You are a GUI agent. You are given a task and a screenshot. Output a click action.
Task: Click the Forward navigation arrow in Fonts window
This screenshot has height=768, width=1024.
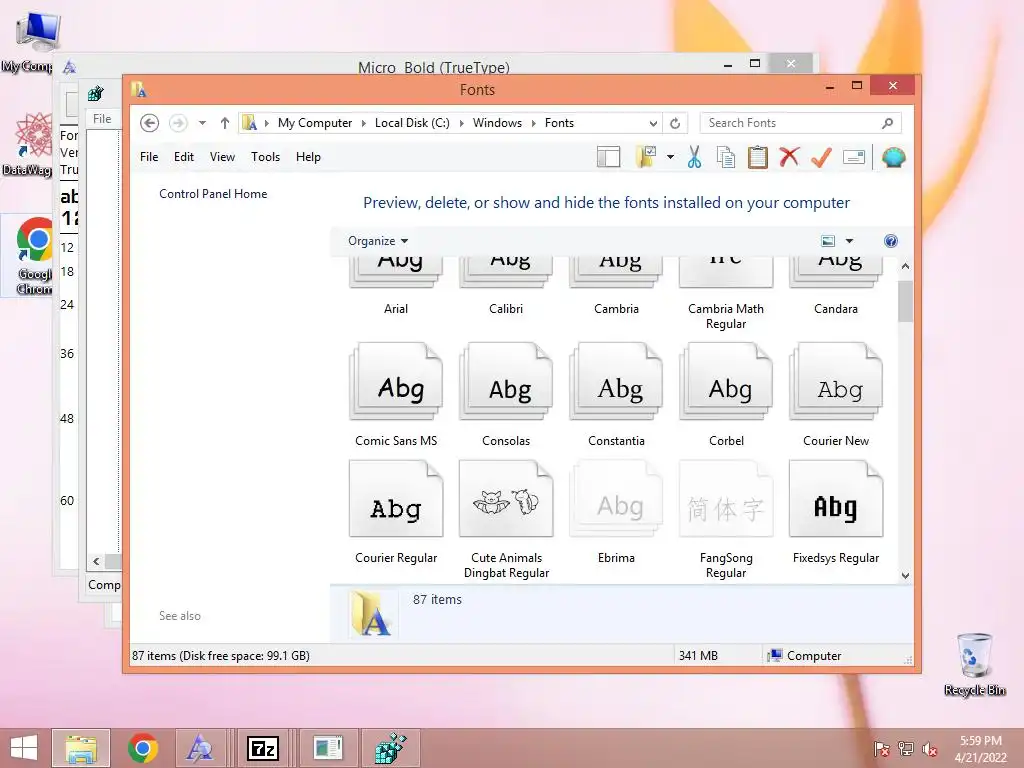pyautogui.click(x=178, y=123)
